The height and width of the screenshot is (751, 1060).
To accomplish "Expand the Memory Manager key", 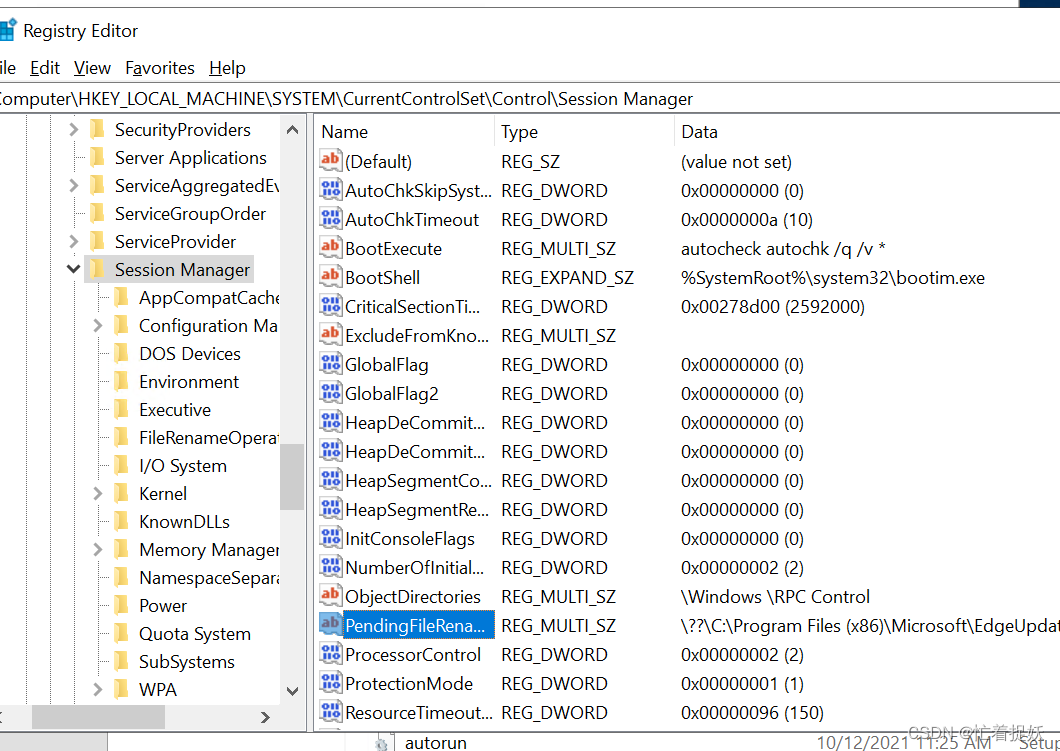I will 97,549.
